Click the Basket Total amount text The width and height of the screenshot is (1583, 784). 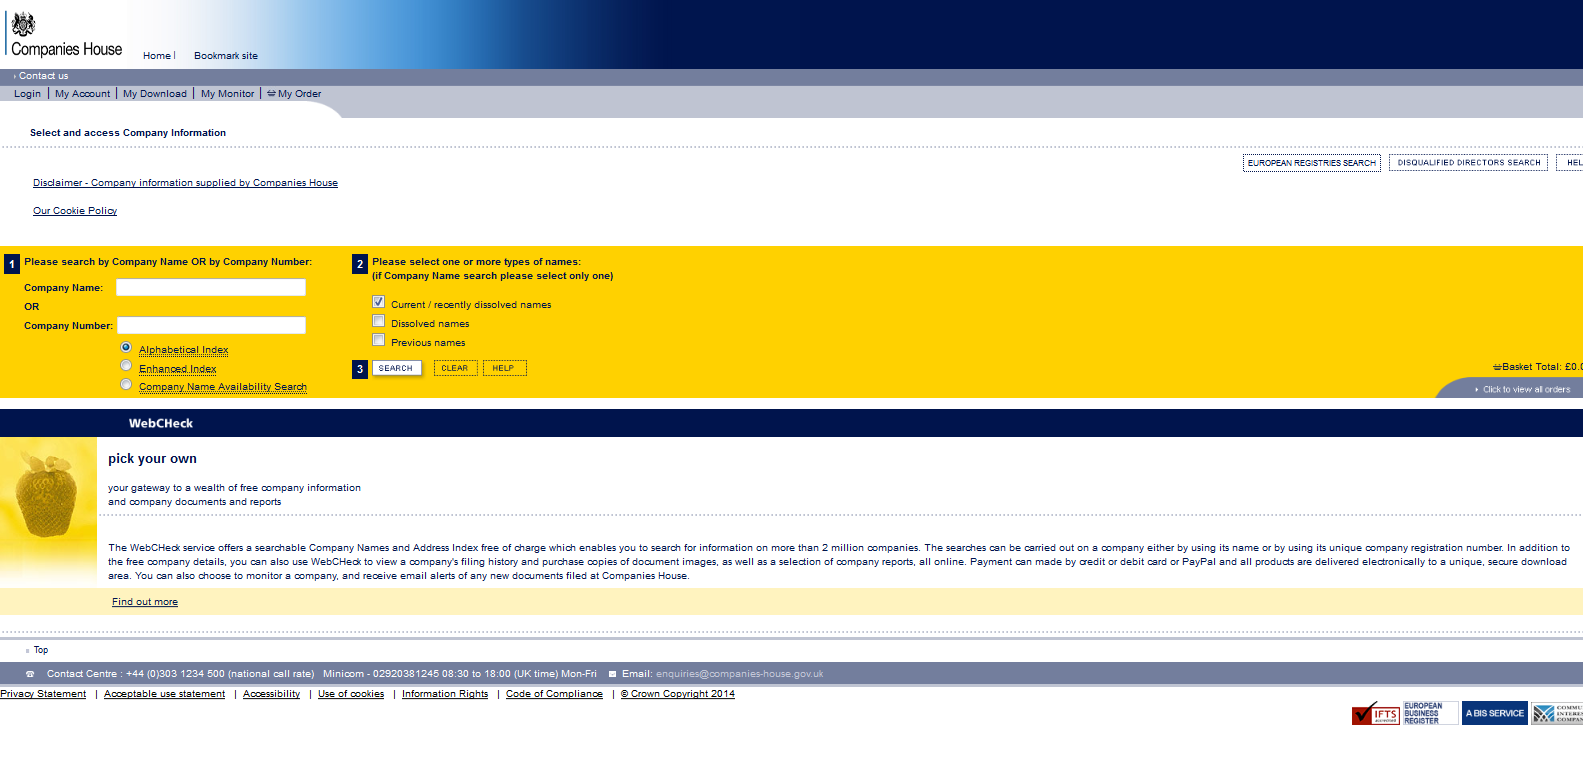pyautogui.click(x=1542, y=367)
